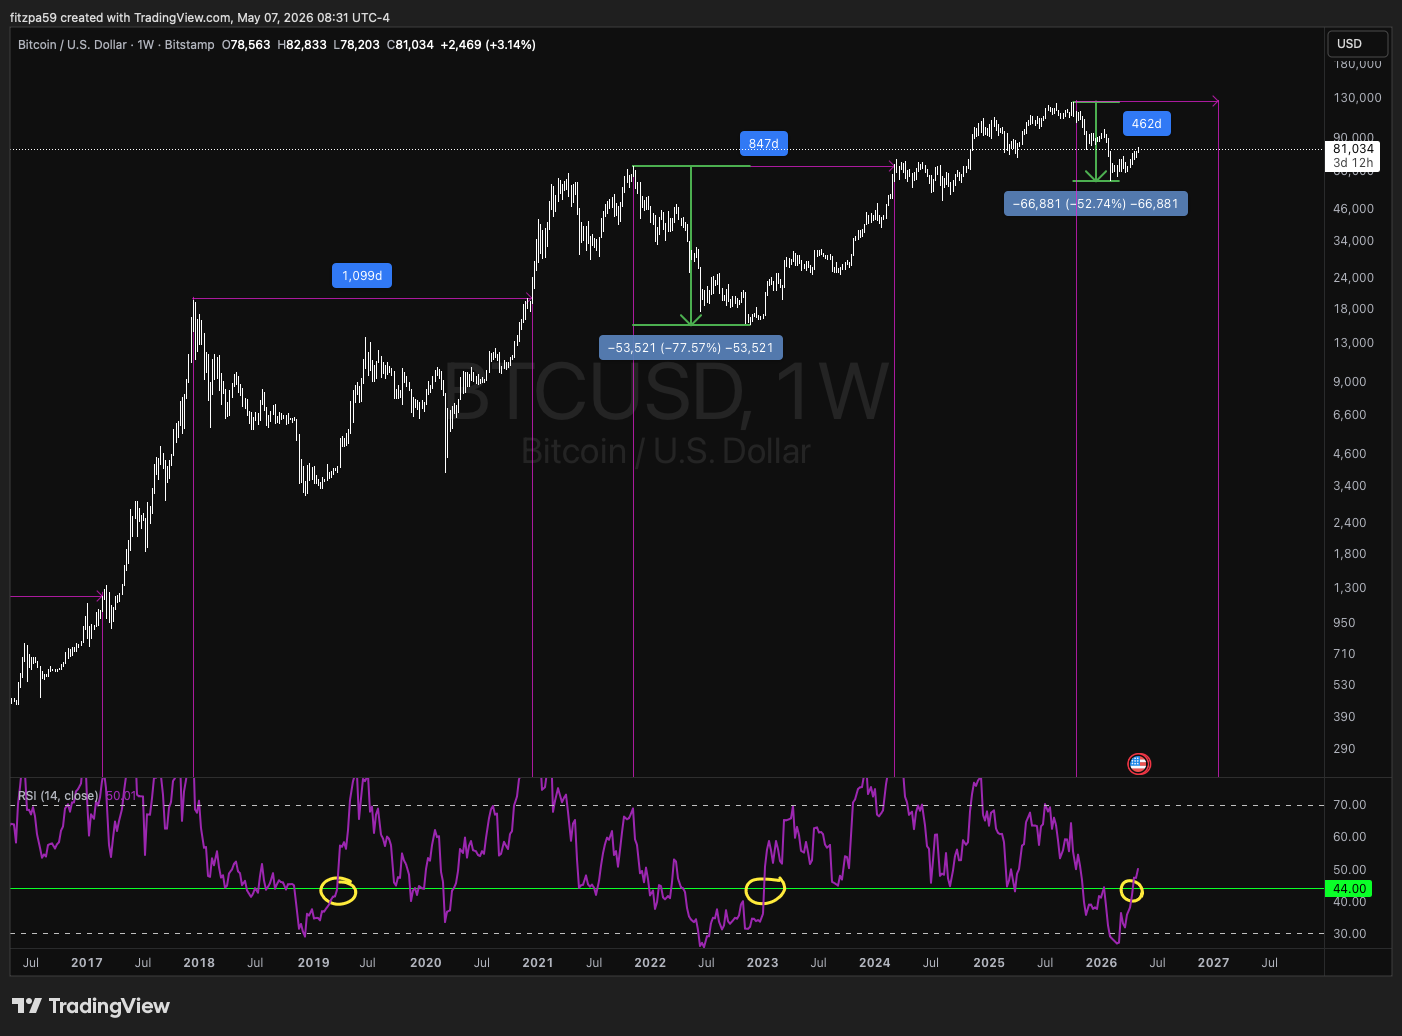Viewport: 1402px width, 1036px height.
Task: Select the 847d date range label
Action: tap(763, 144)
